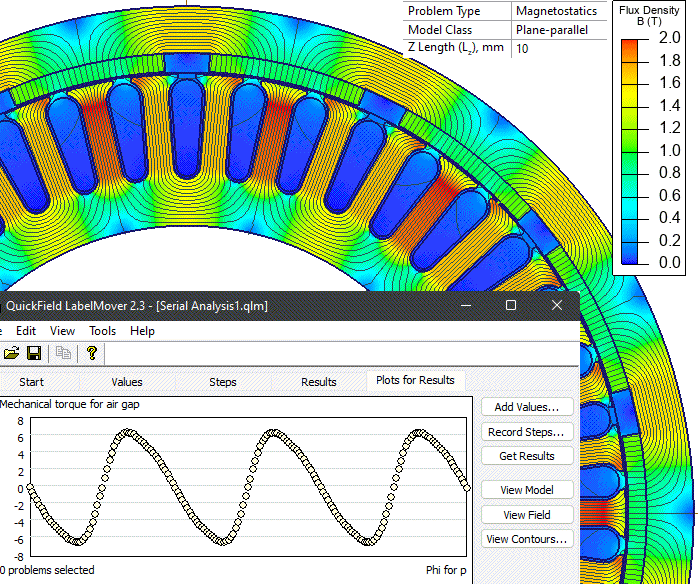Click the 2.0 value on the flux legend
The height and width of the screenshot is (584, 698).
tap(670, 37)
